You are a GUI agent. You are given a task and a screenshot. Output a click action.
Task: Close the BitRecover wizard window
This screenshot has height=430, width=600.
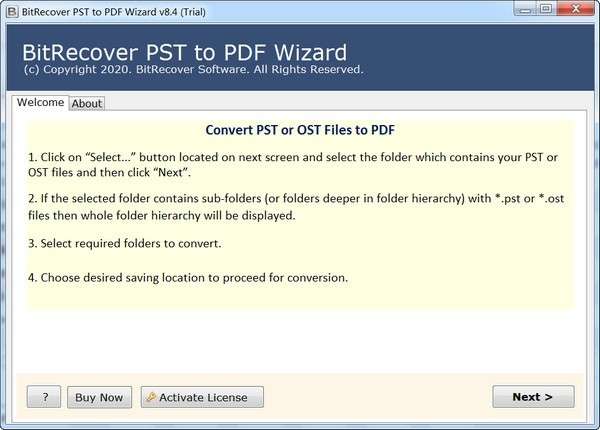(x=575, y=10)
